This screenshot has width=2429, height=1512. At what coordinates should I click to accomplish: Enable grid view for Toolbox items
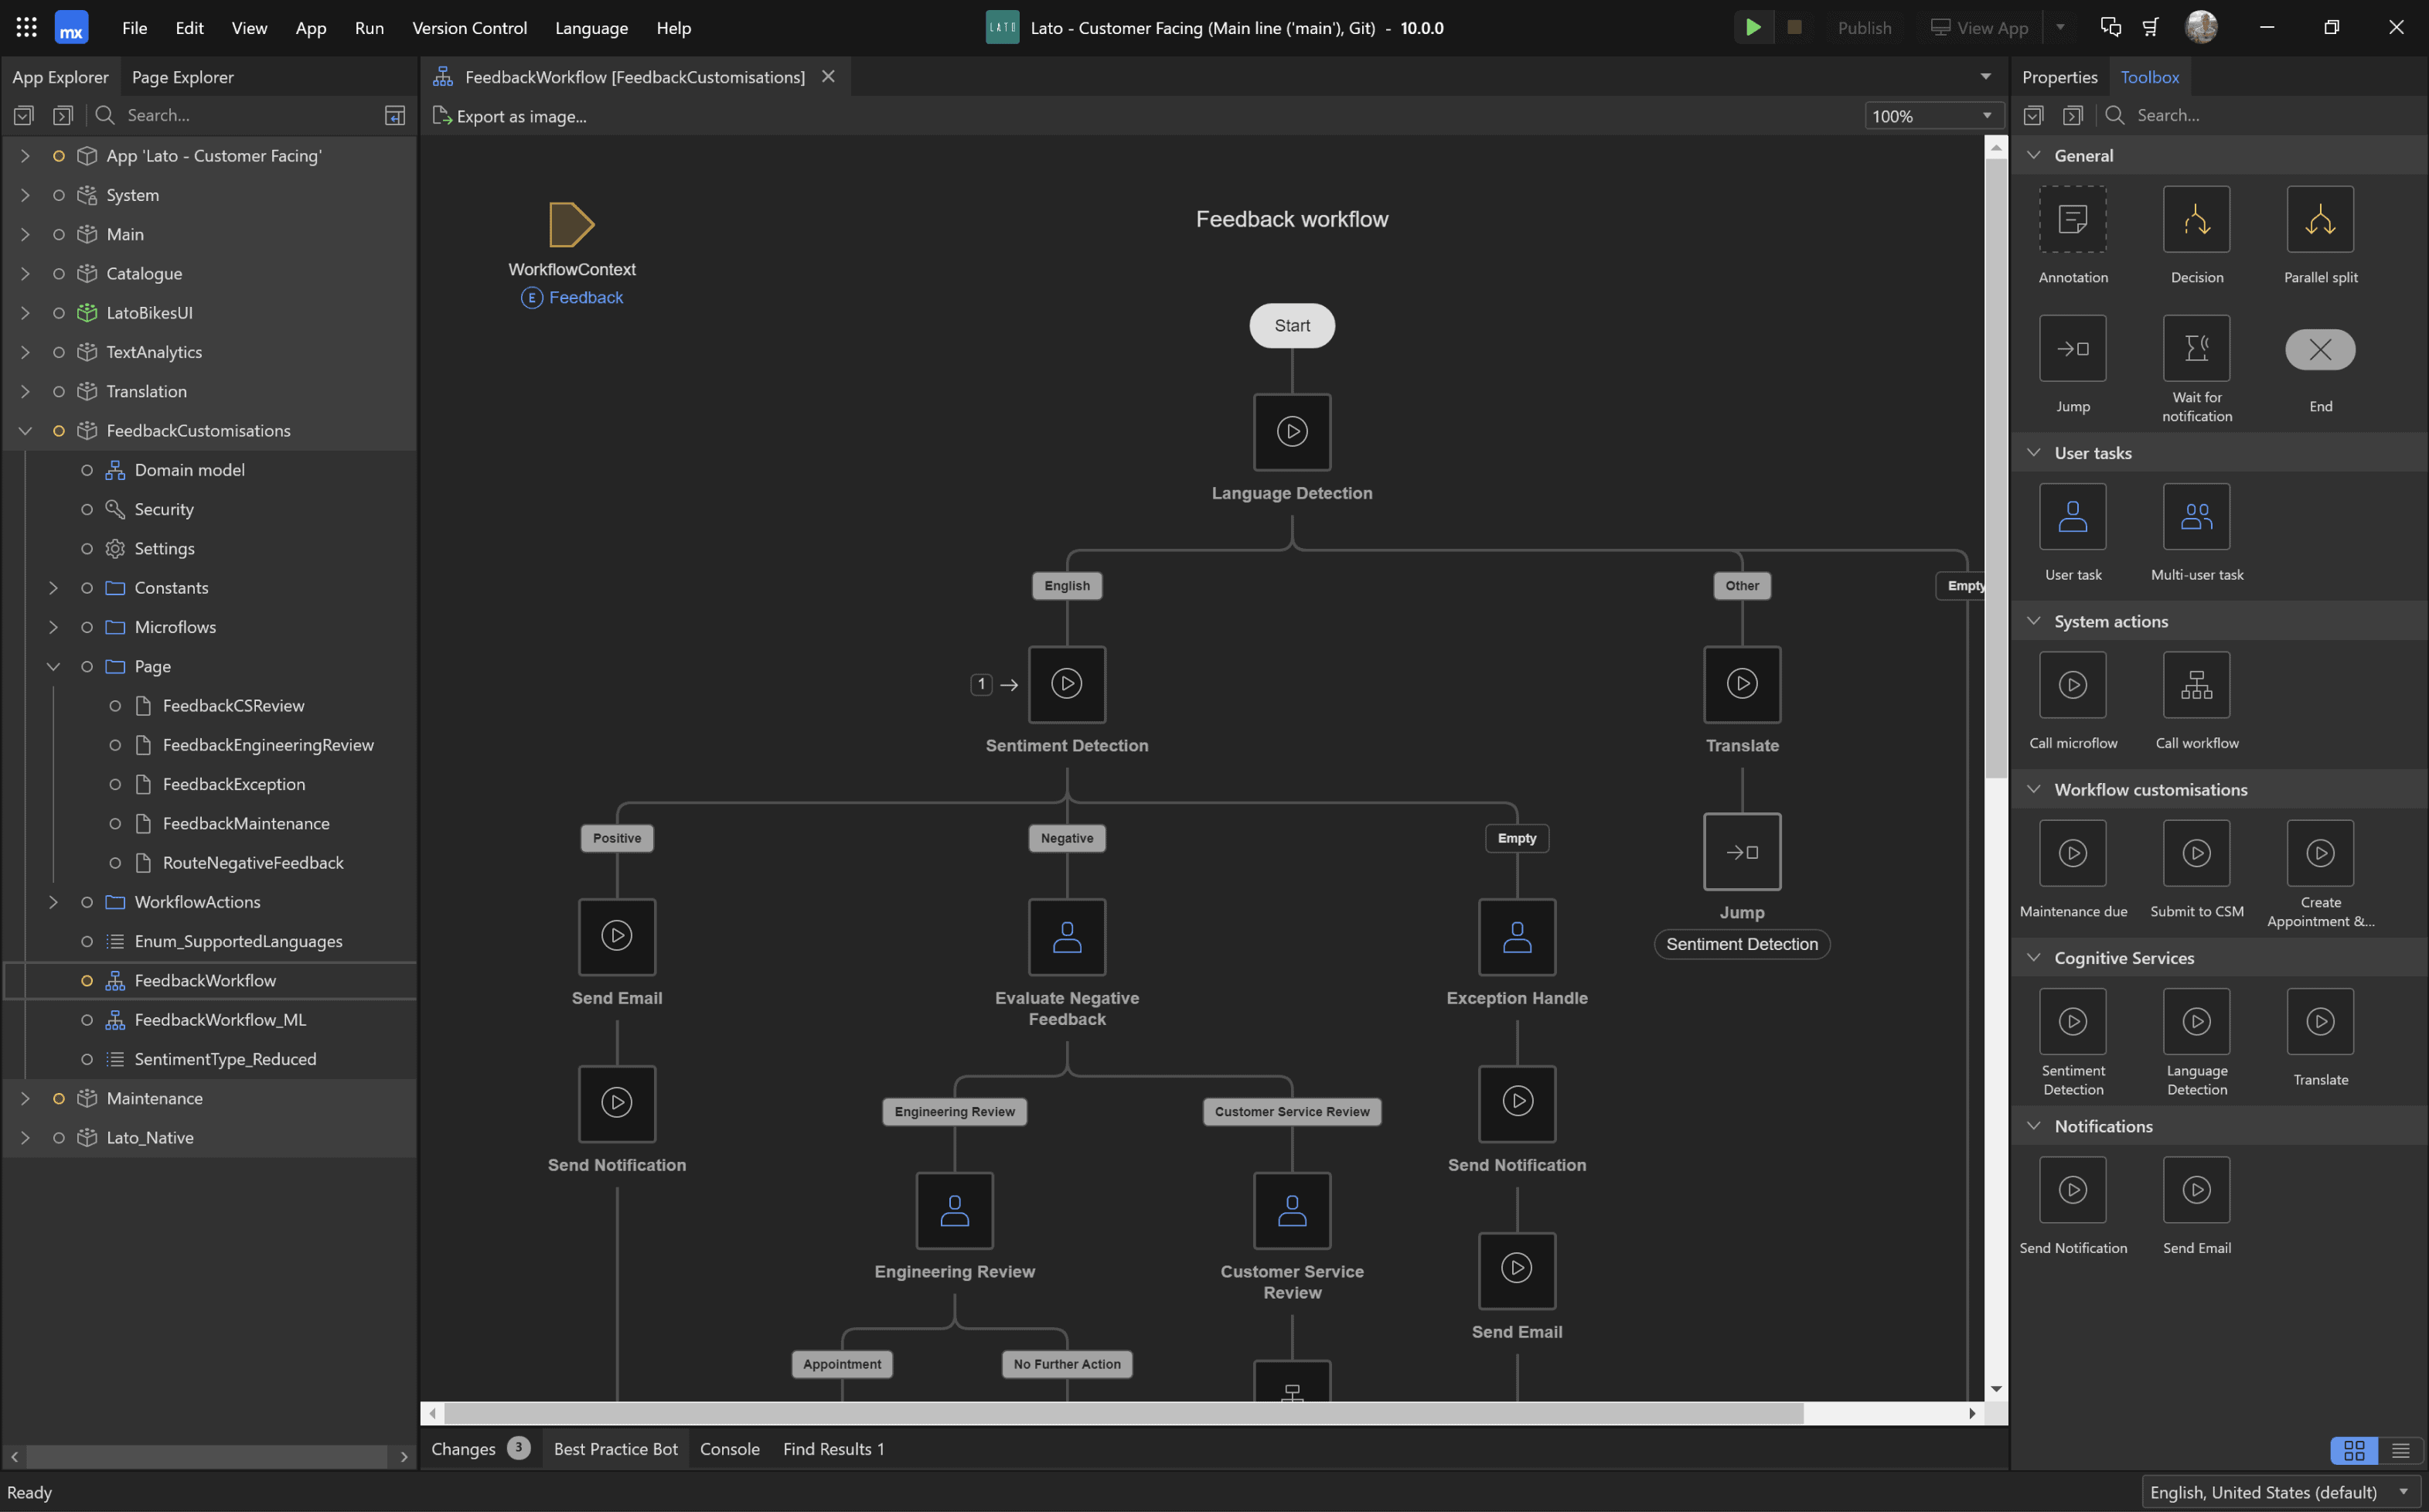click(x=2353, y=1450)
